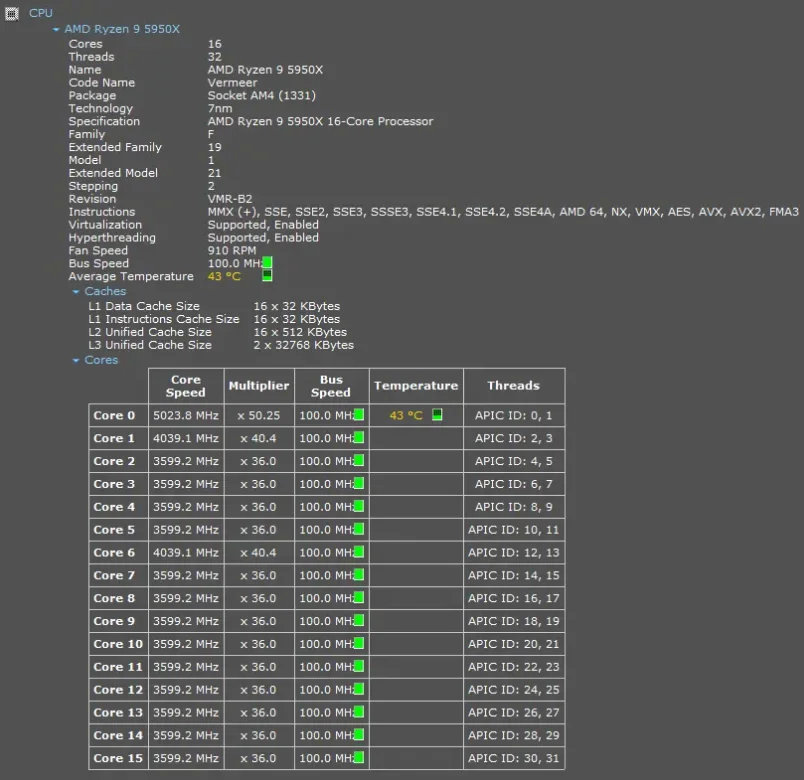Screen dimensions: 804x780
Task: Click Core 5 bus speed graph icon
Action: coord(359,529)
